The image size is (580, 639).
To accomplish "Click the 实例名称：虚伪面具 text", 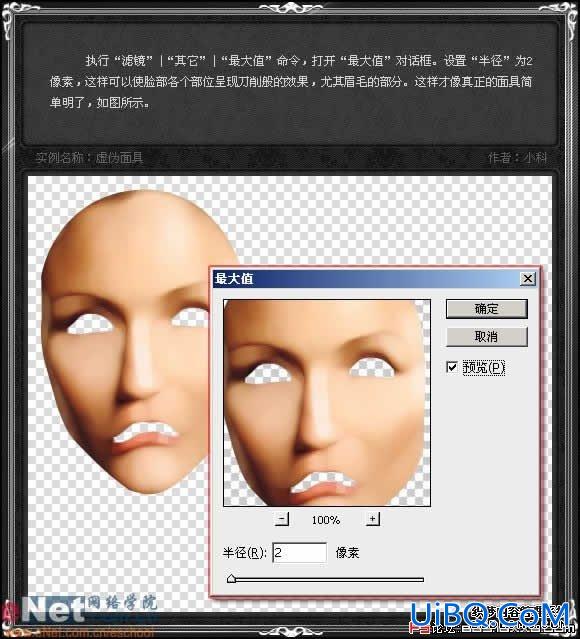I will point(89,158).
